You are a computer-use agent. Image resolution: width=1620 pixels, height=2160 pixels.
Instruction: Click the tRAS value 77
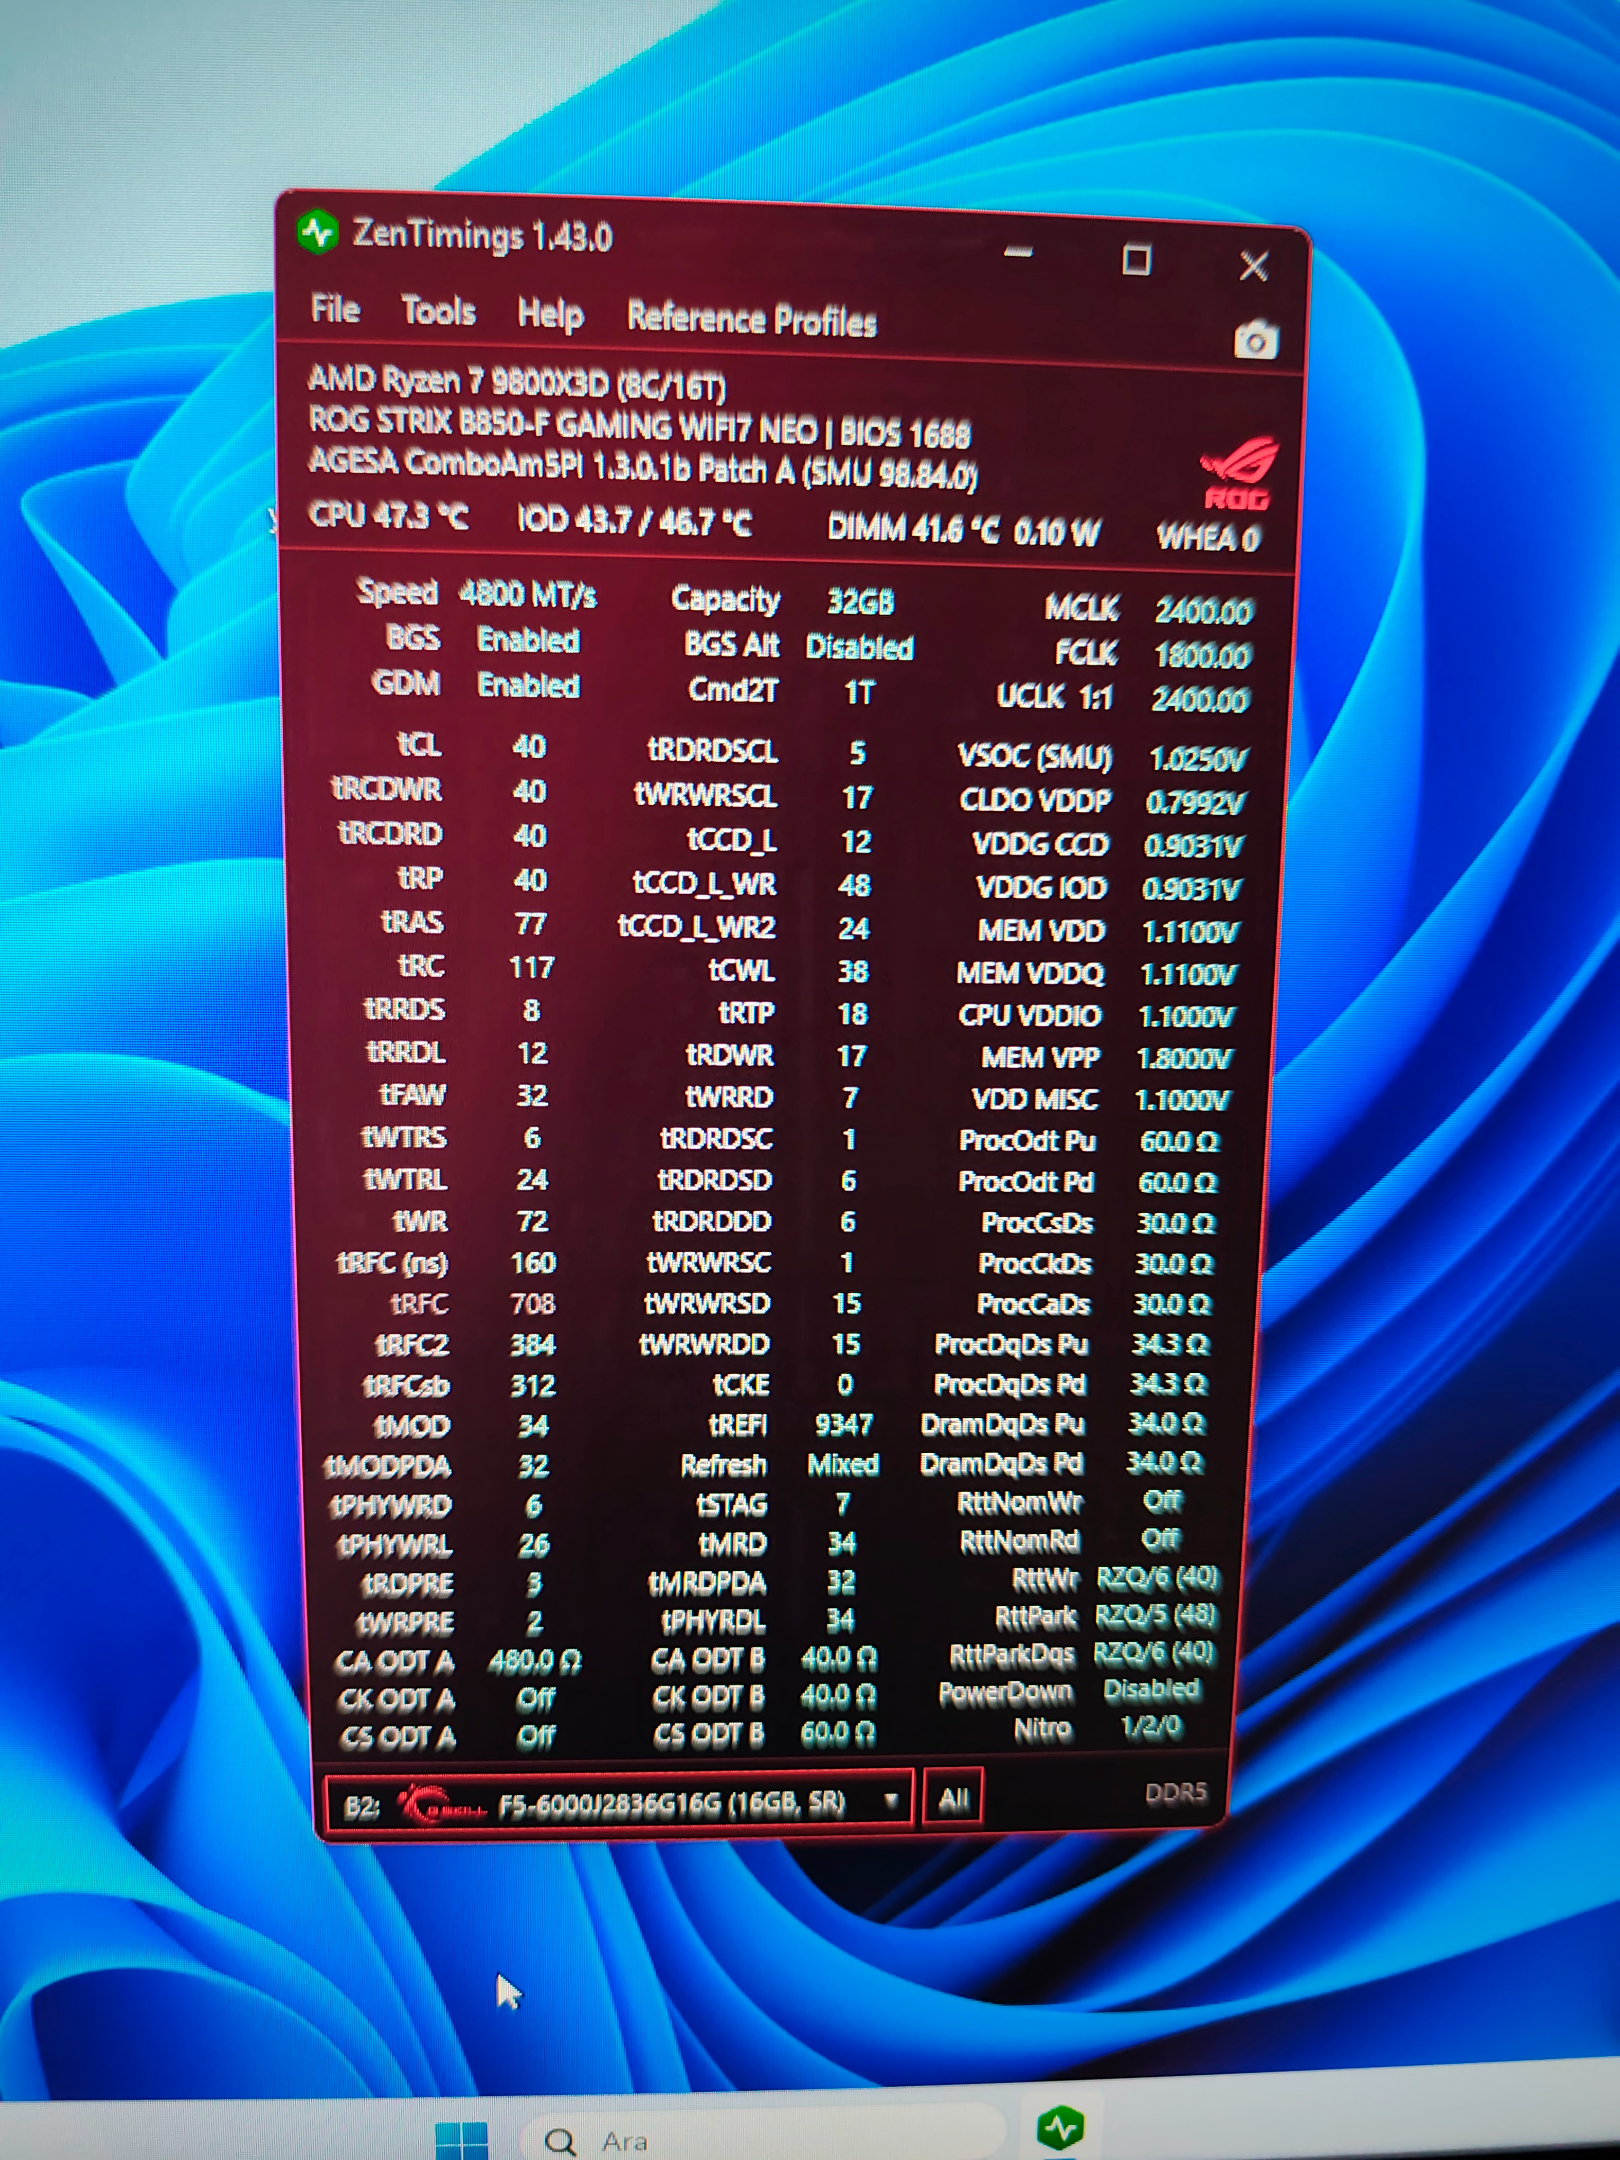pos(530,923)
